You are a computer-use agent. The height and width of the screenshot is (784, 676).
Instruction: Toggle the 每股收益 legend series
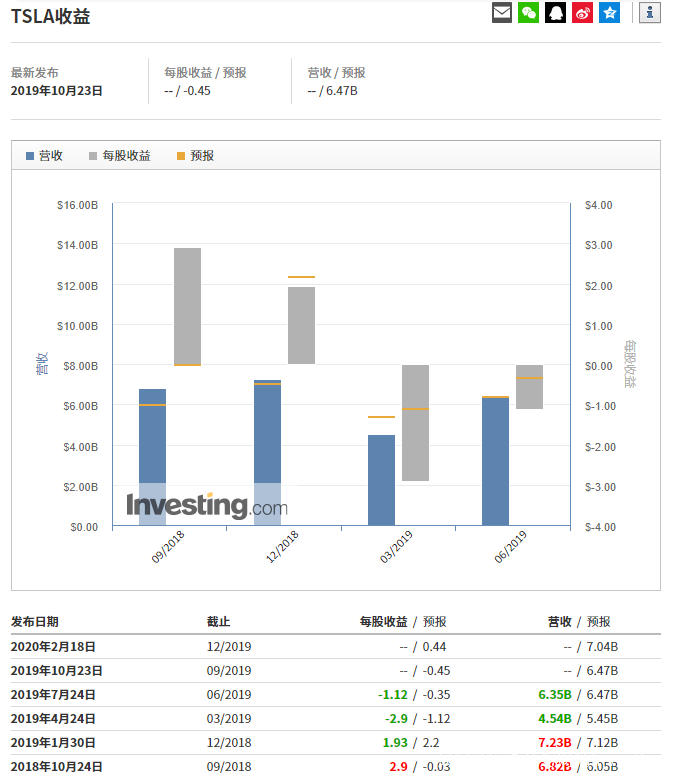(x=119, y=156)
